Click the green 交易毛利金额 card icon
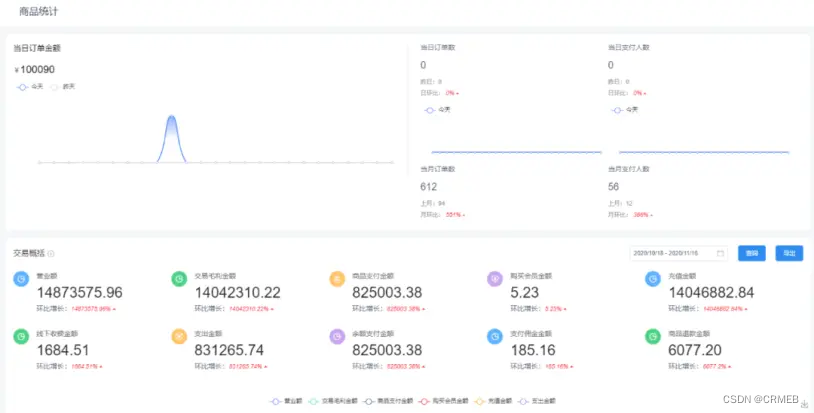This screenshot has height=413, width=814. (179, 279)
